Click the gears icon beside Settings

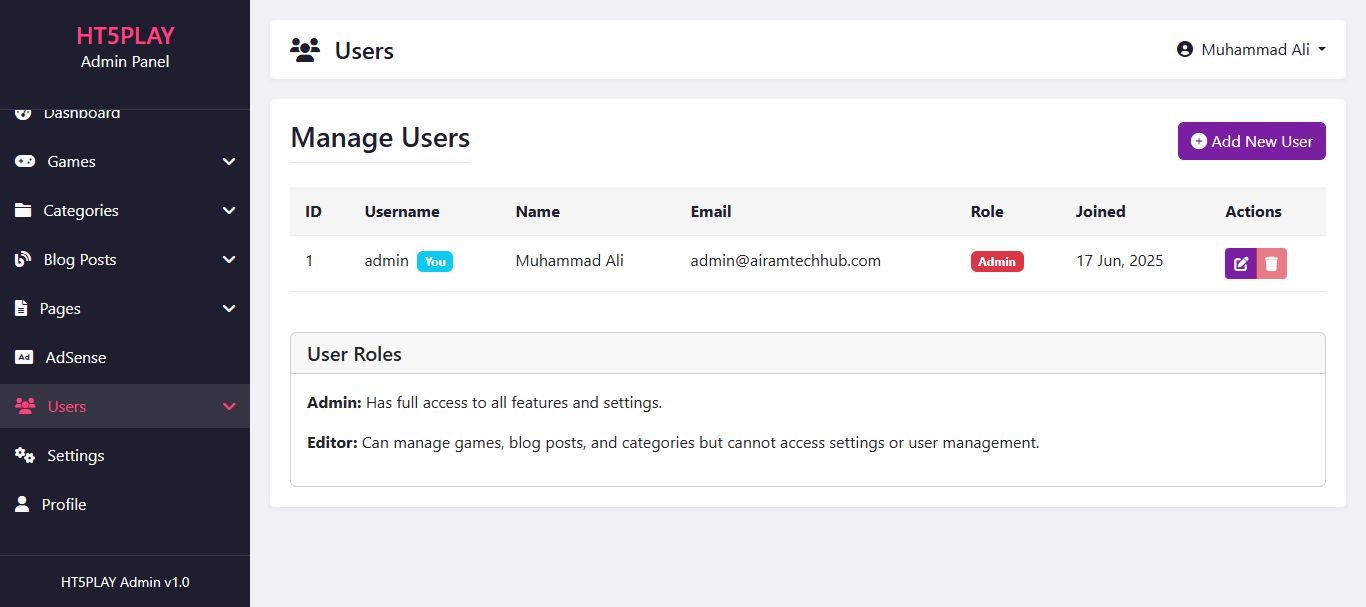(25, 455)
